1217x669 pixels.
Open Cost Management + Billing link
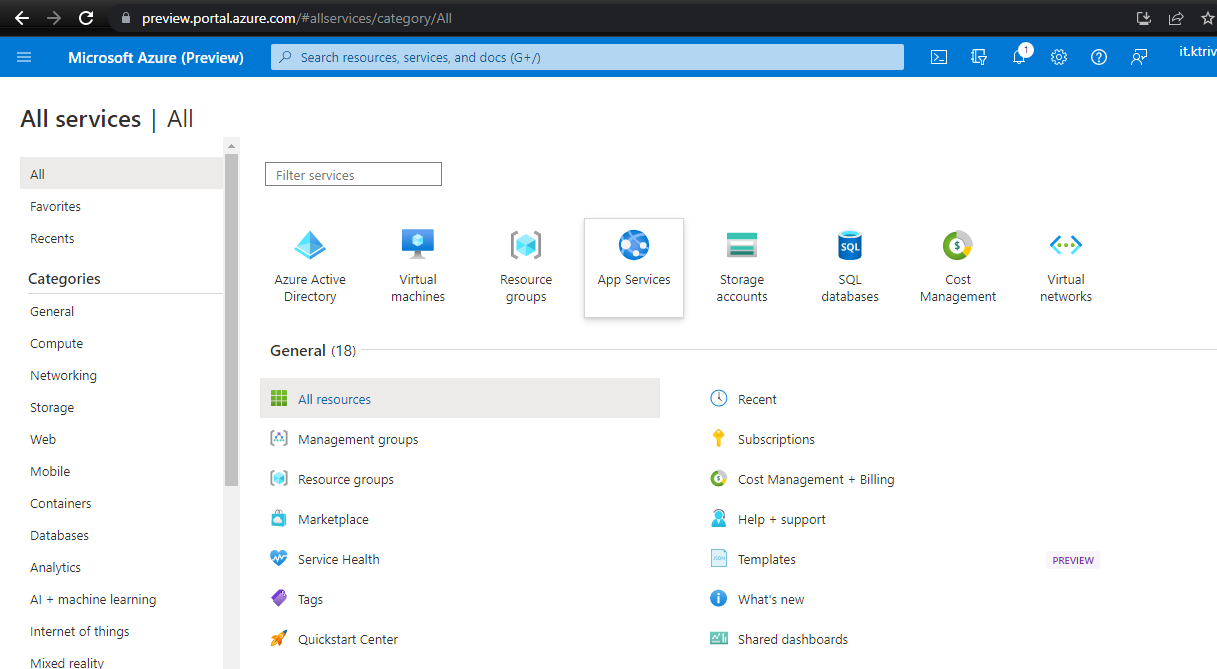pyautogui.click(x=816, y=479)
